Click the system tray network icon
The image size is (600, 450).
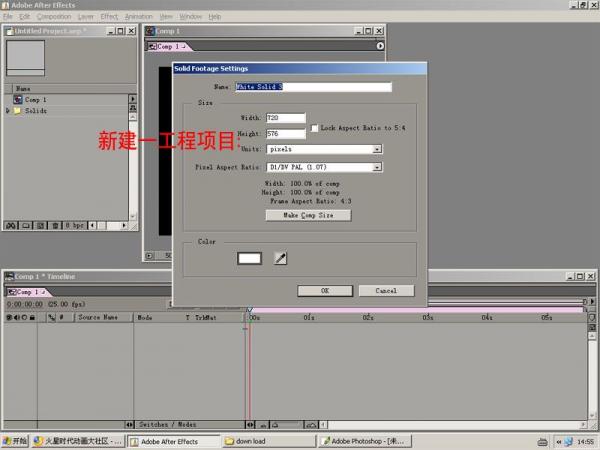[569, 442]
